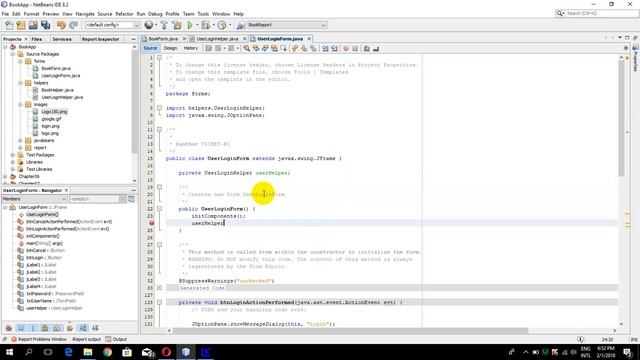Screen dimensions: 640x360
Task: Toggle Highlight Search in editor toolbar
Action: click(x=274, y=49)
